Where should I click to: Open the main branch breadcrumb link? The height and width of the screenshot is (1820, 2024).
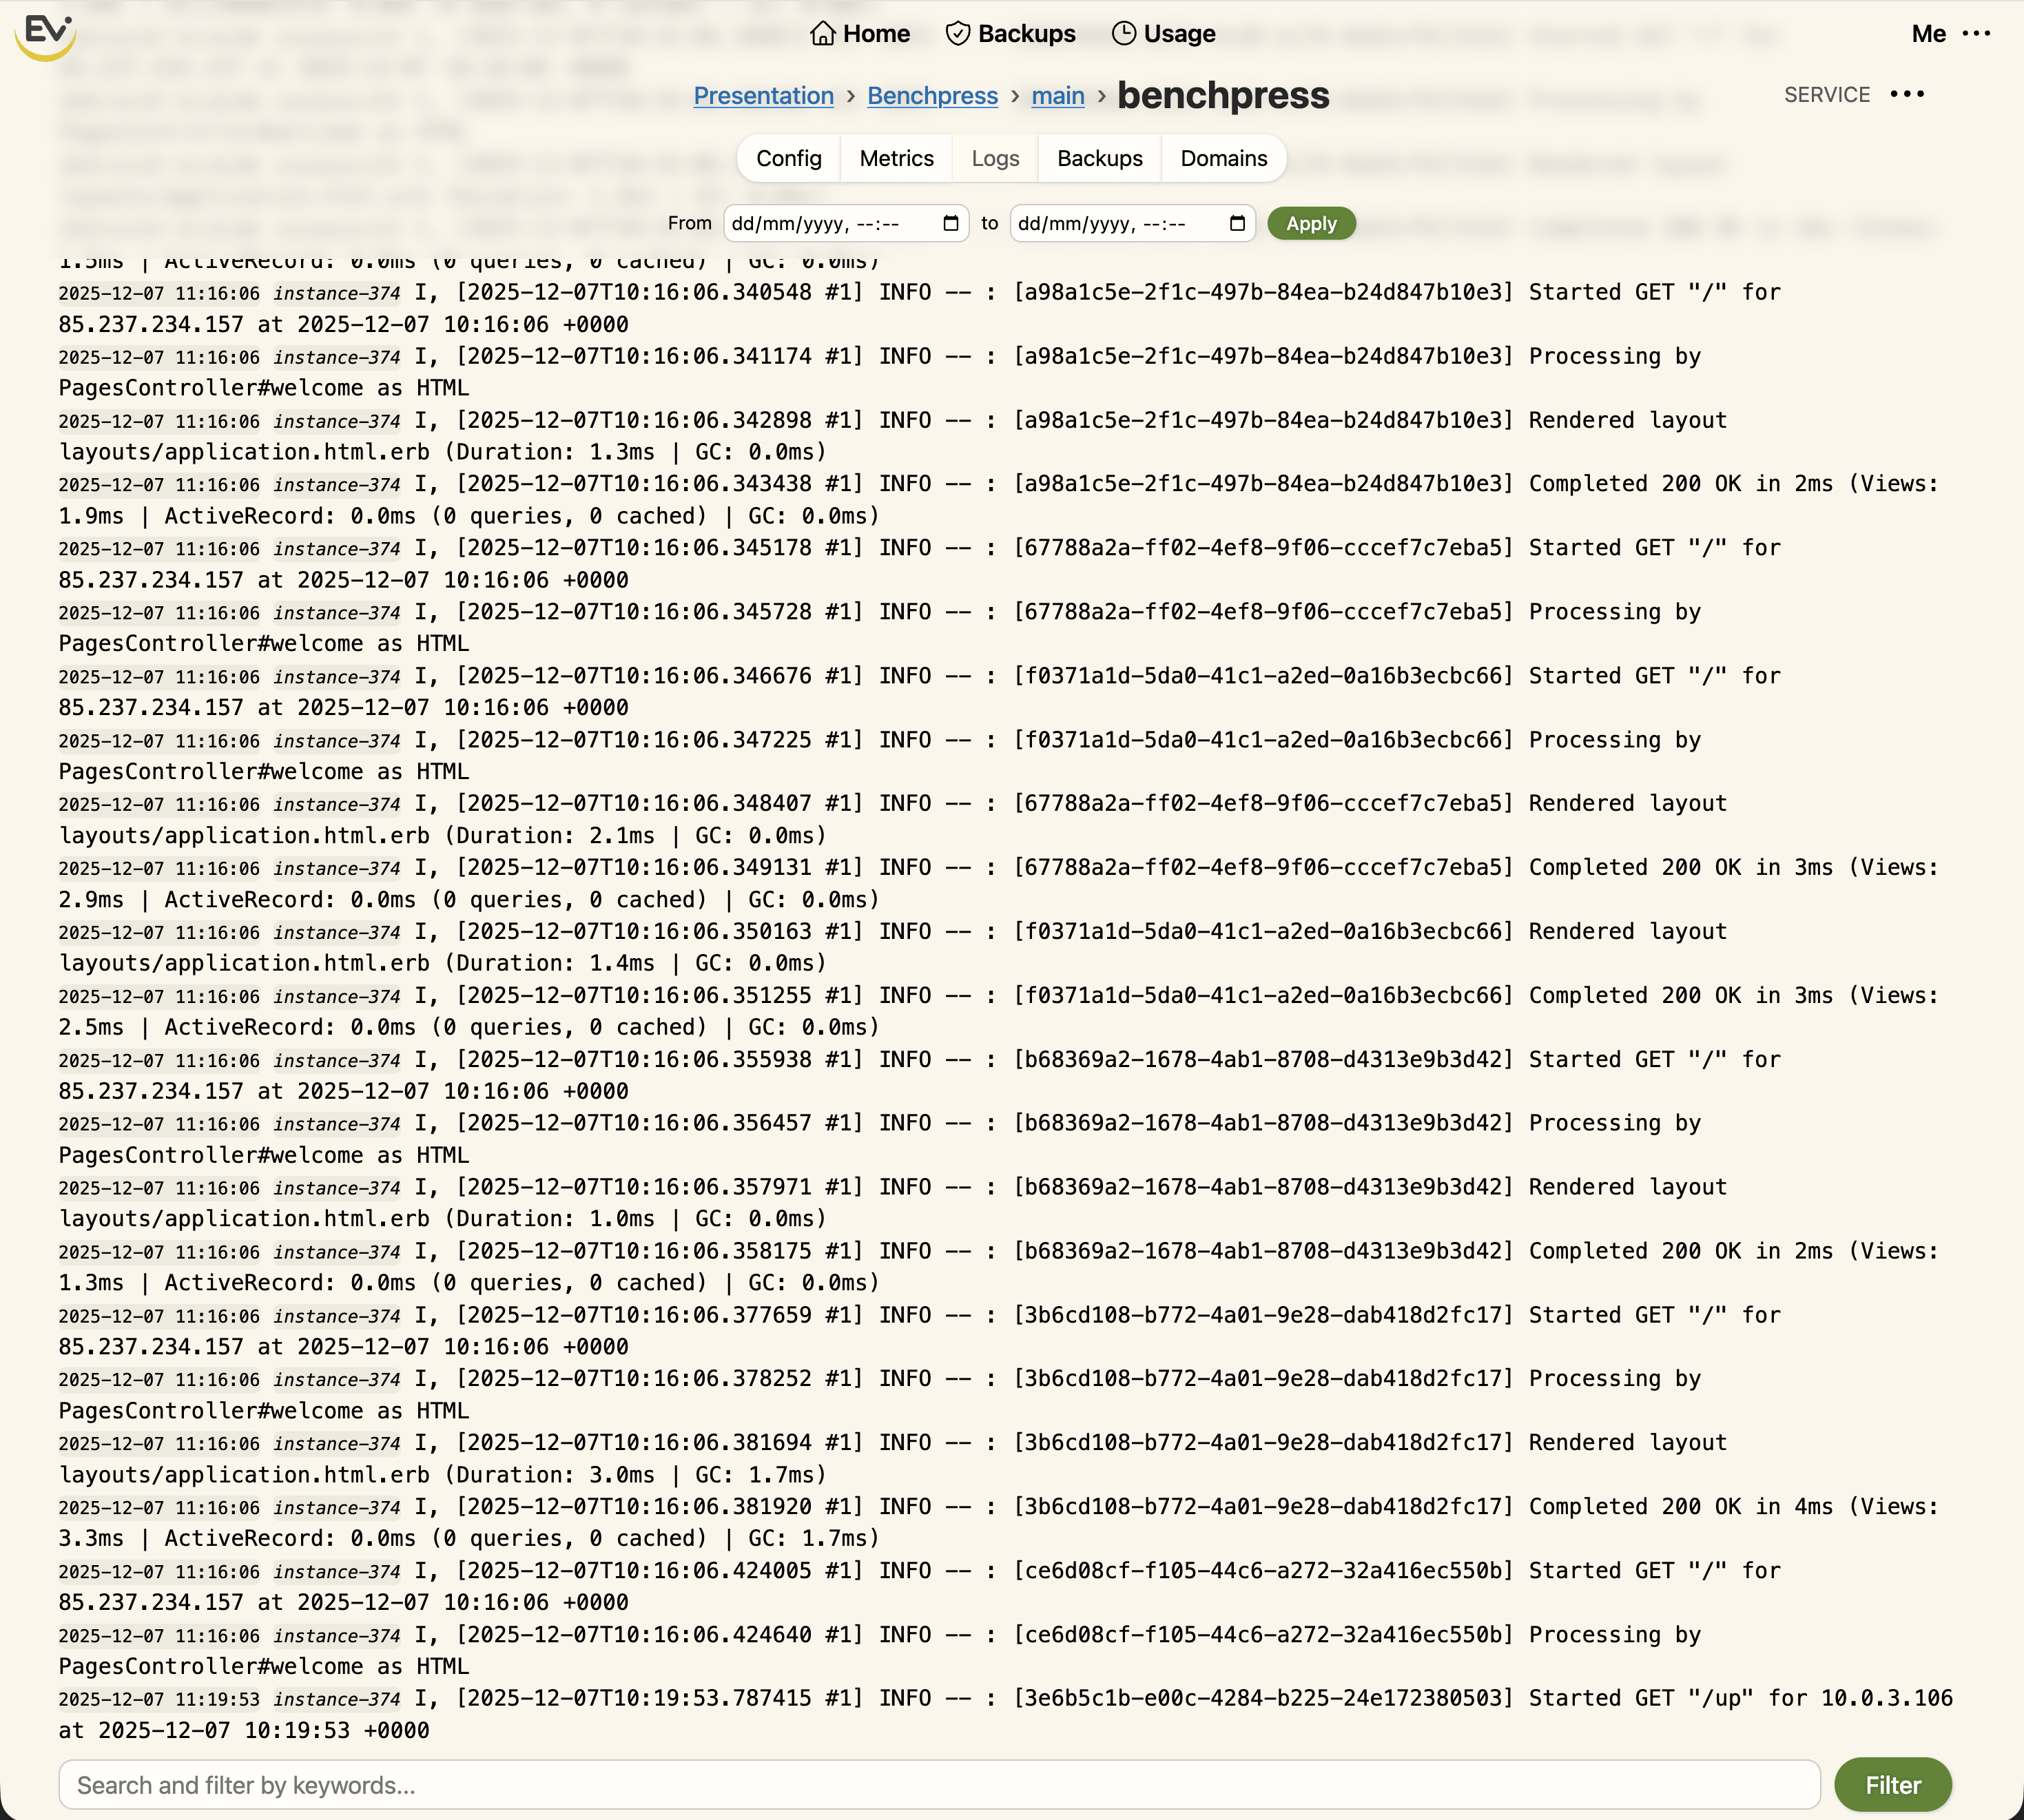(1057, 96)
